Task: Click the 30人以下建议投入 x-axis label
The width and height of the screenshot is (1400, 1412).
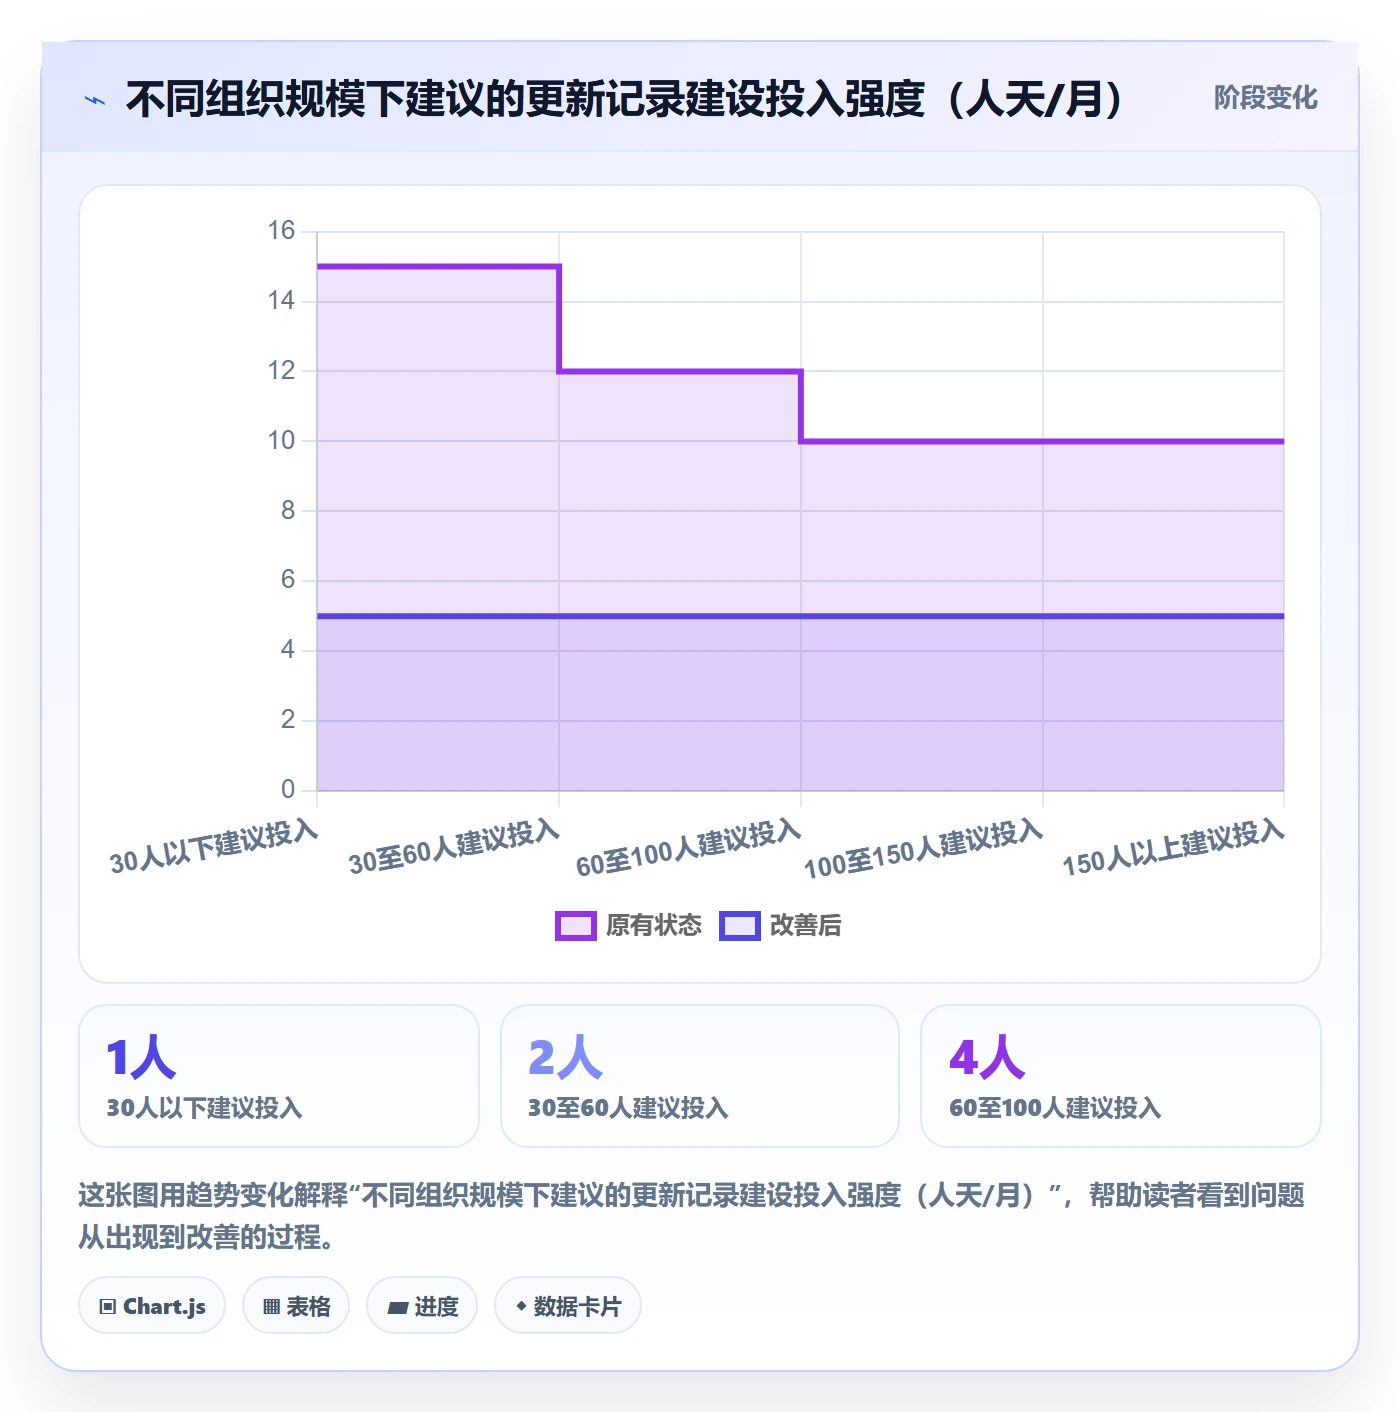Action: coord(214,847)
